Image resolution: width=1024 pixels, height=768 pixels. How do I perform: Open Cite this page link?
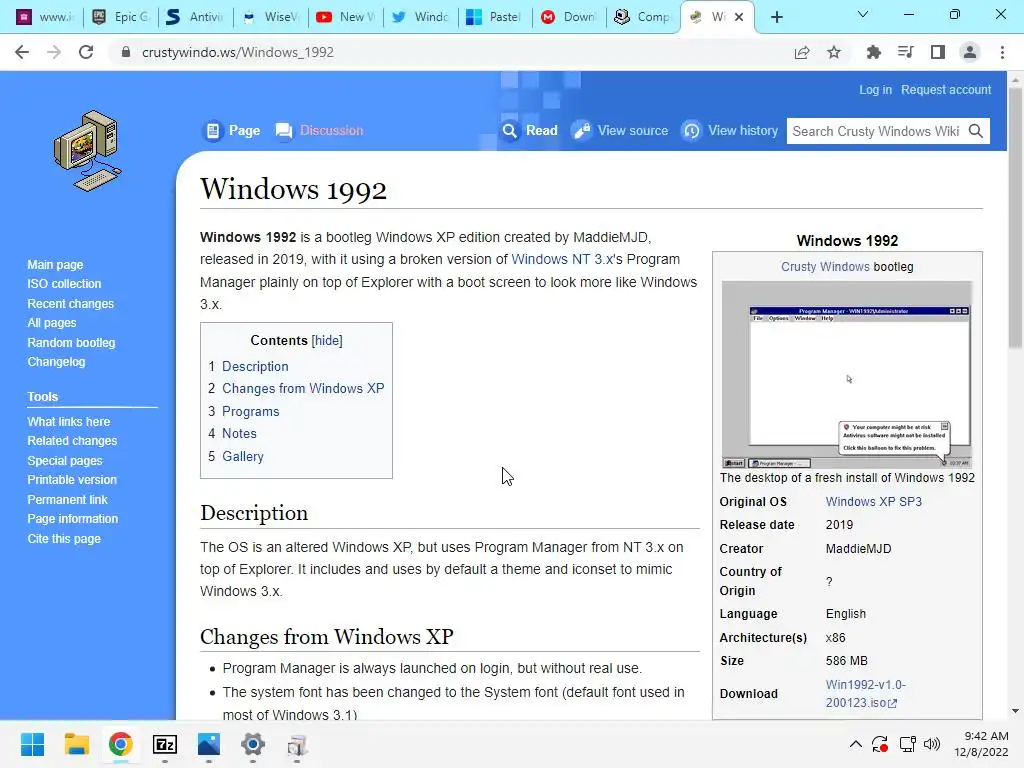64,539
